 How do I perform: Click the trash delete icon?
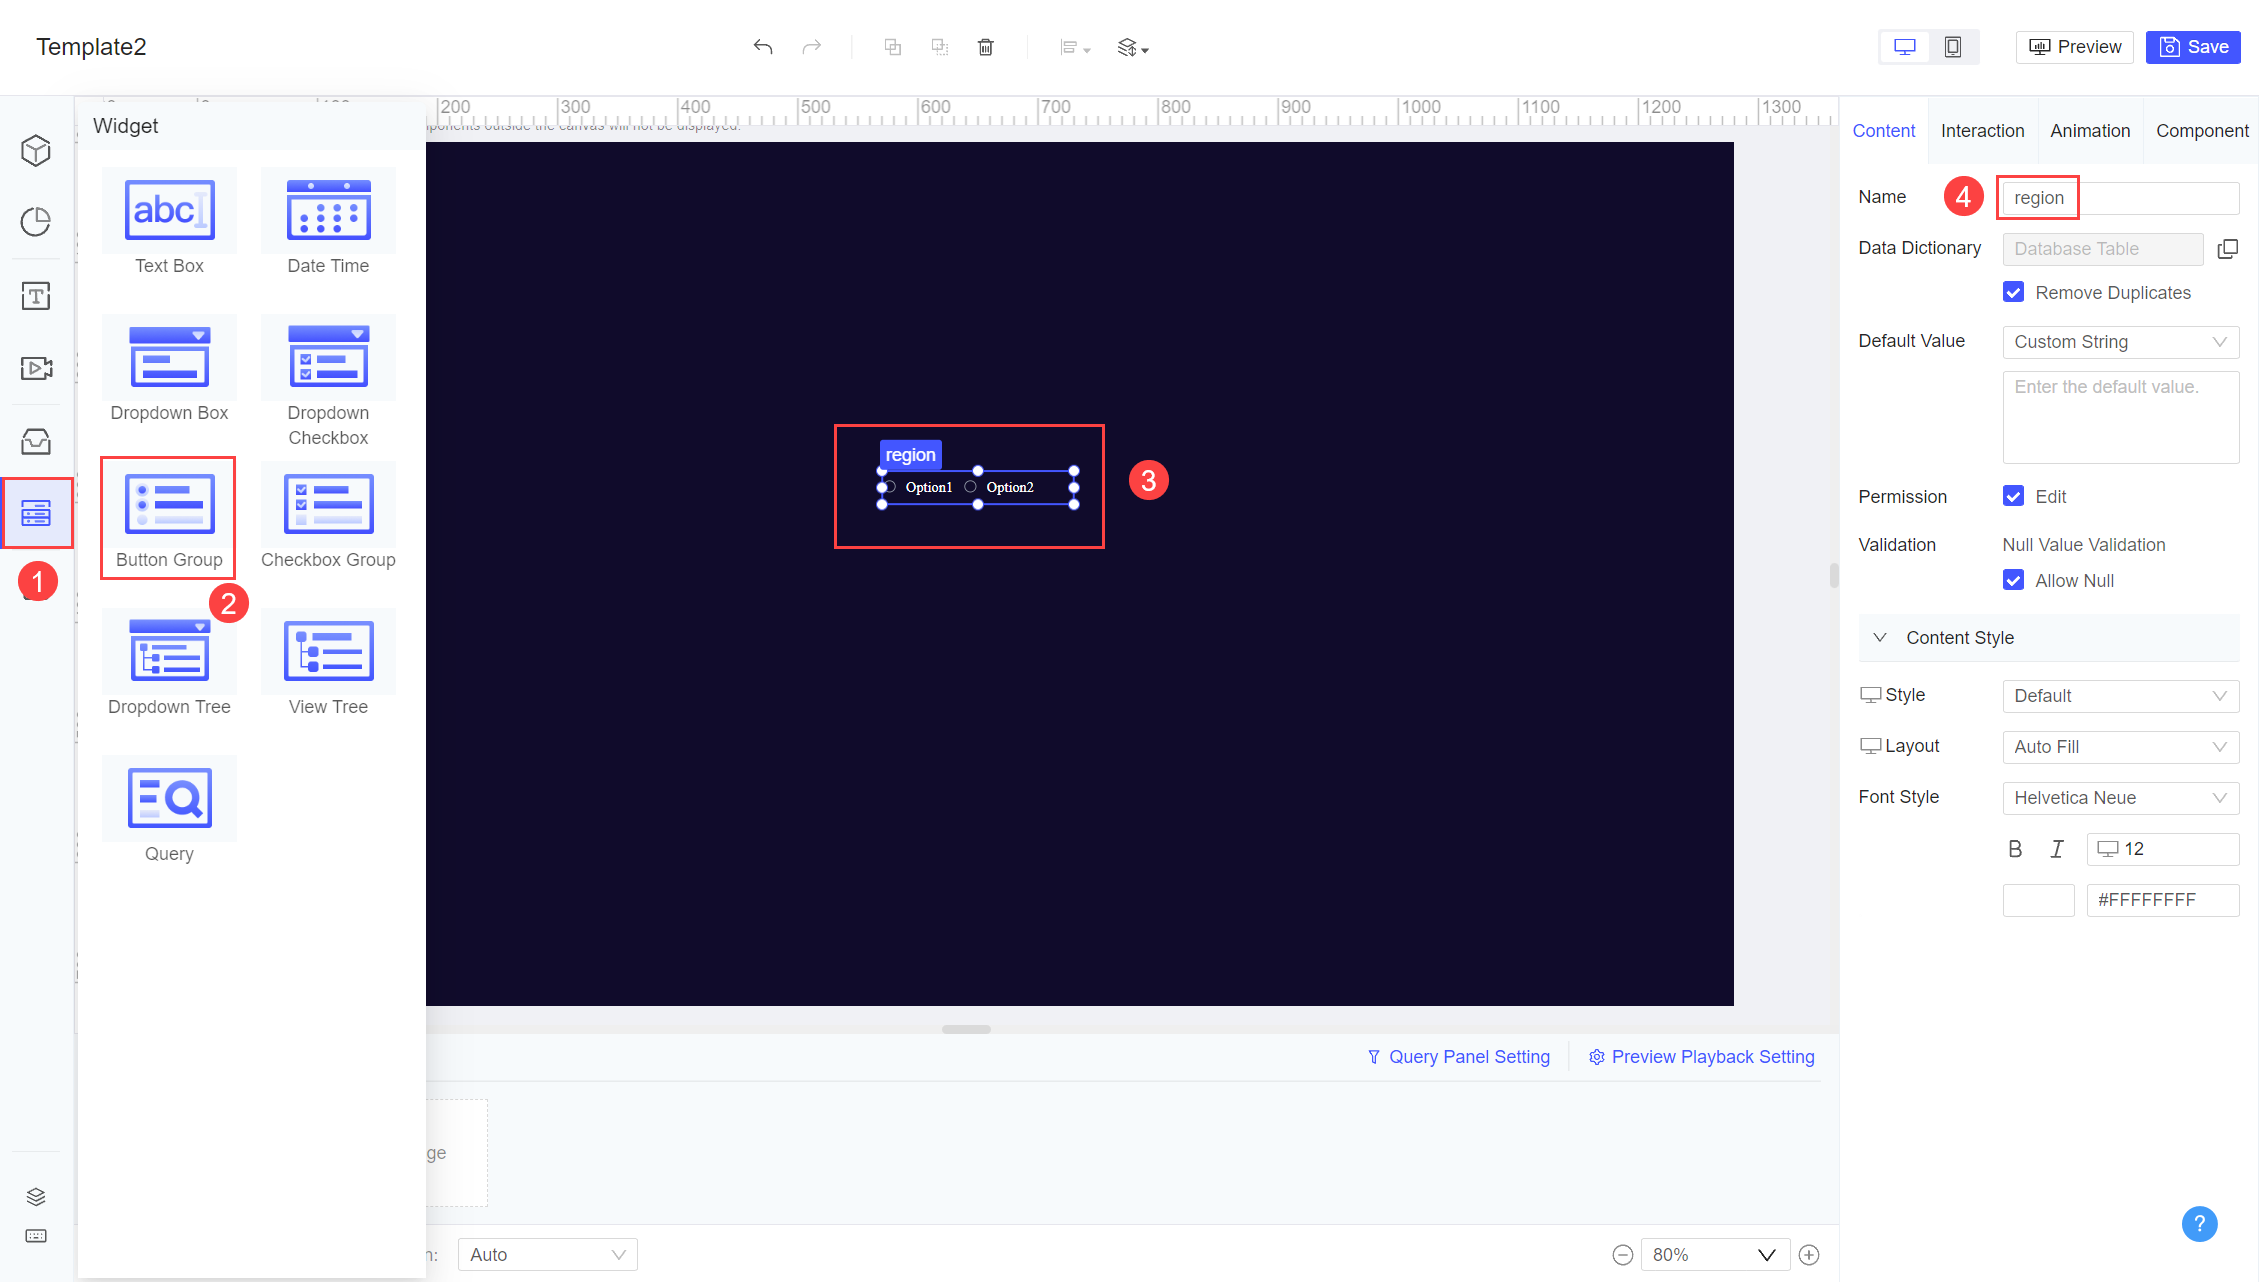986,47
